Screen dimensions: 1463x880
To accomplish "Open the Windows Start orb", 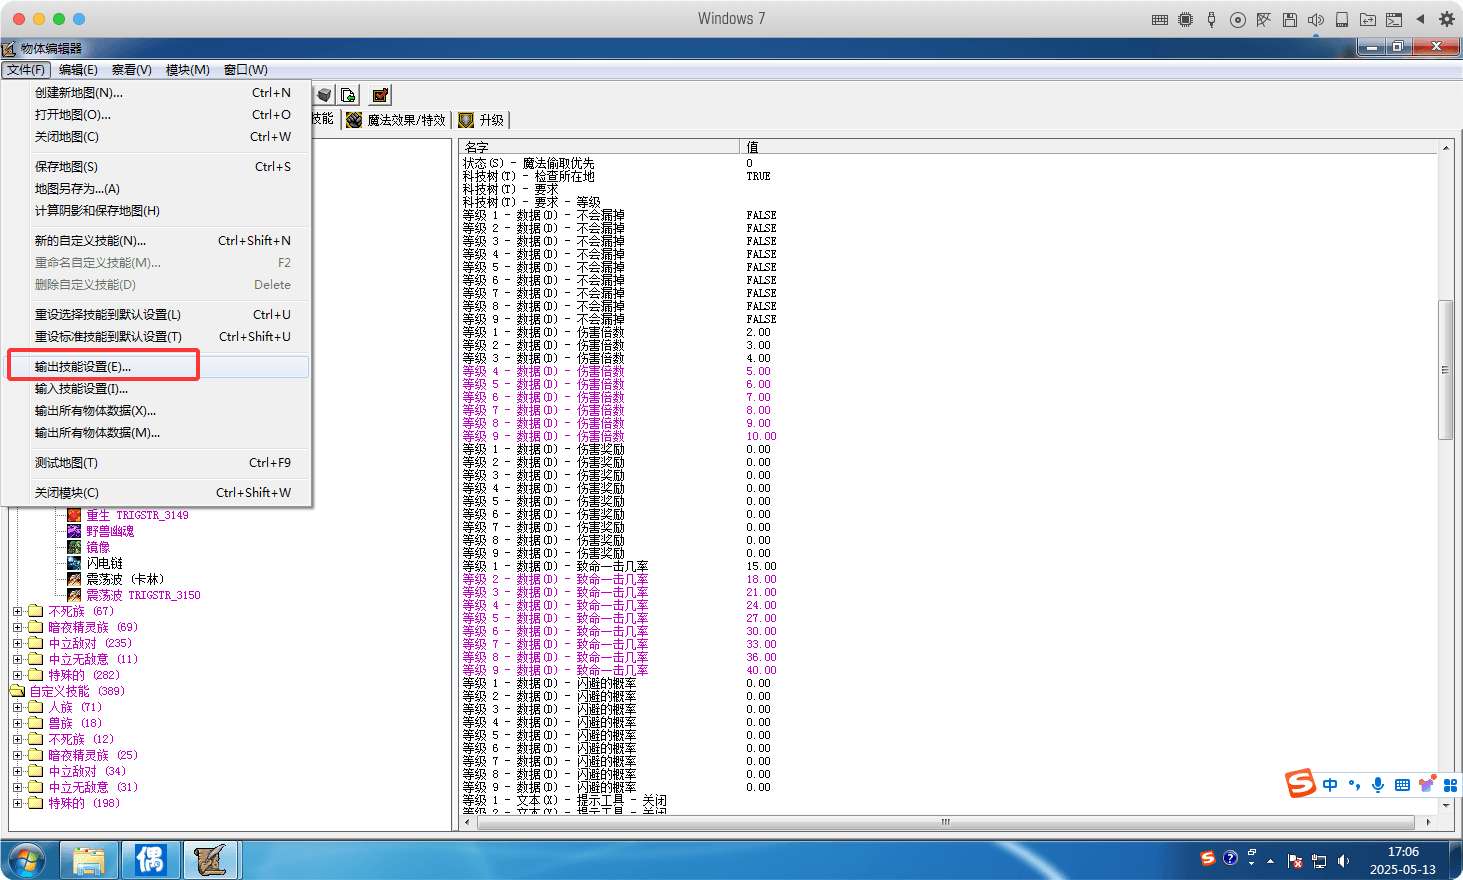I will [x=25, y=859].
